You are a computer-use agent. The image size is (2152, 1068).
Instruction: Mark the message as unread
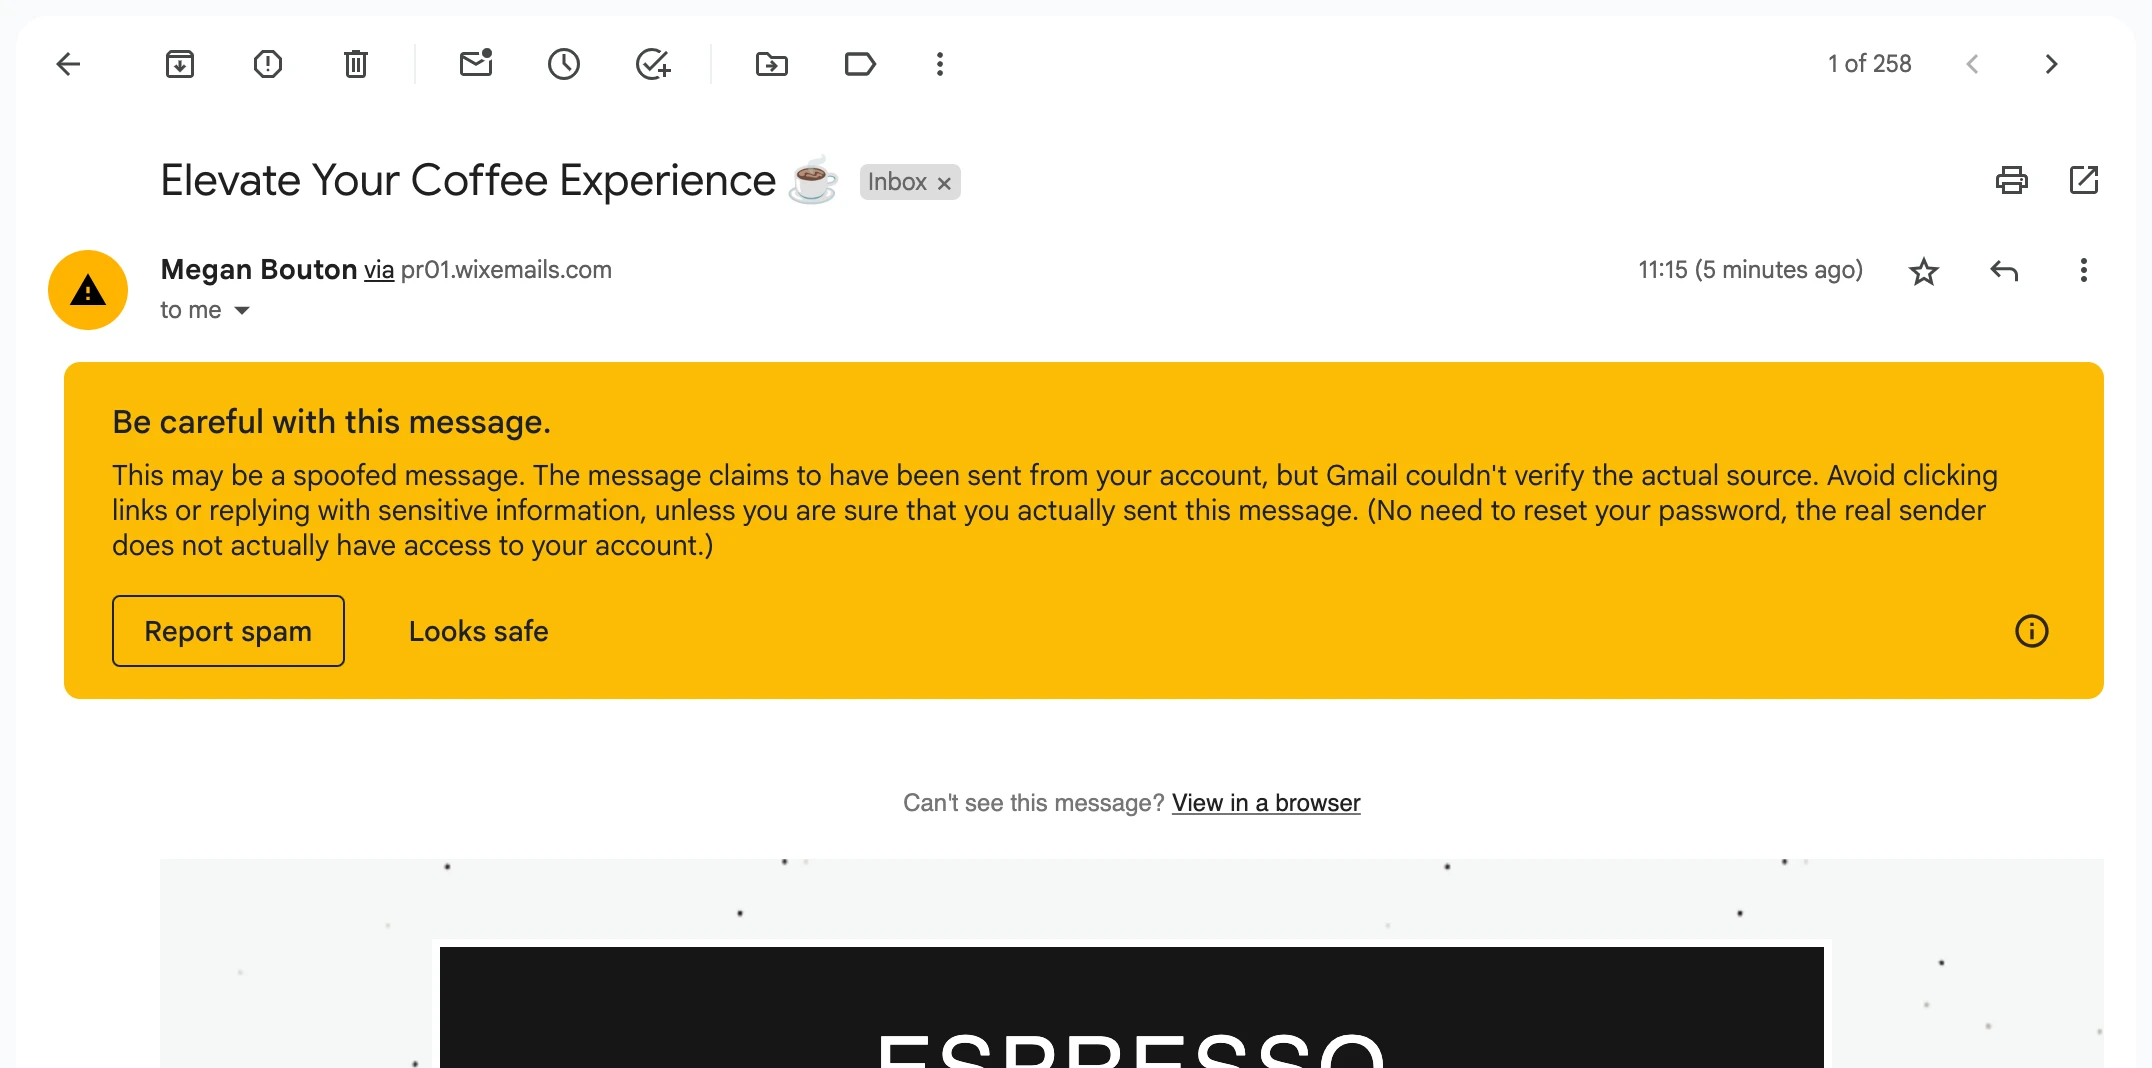(x=476, y=65)
